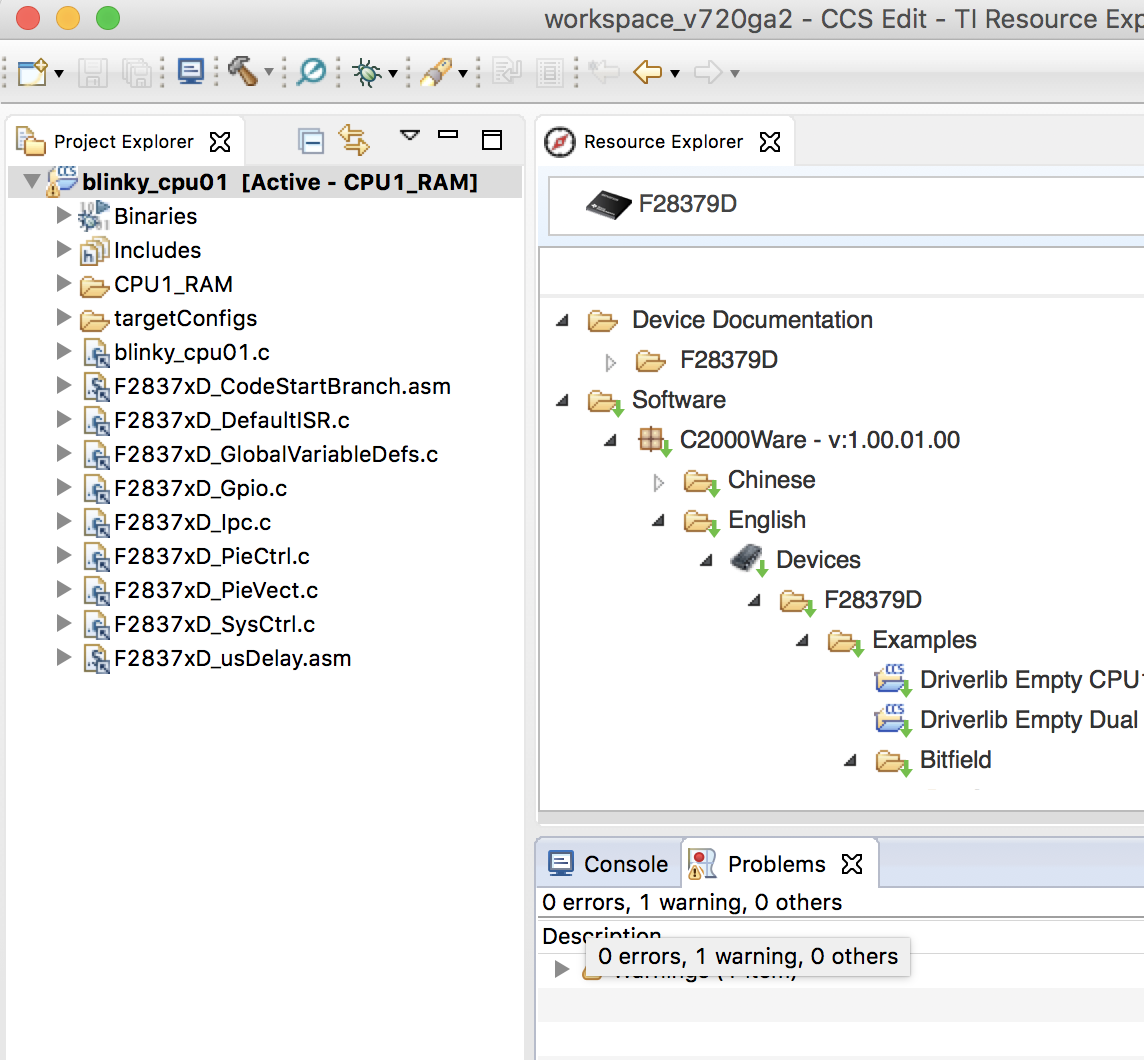
Task: Collapse the Bitfield folder
Action: [x=850, y=761]
